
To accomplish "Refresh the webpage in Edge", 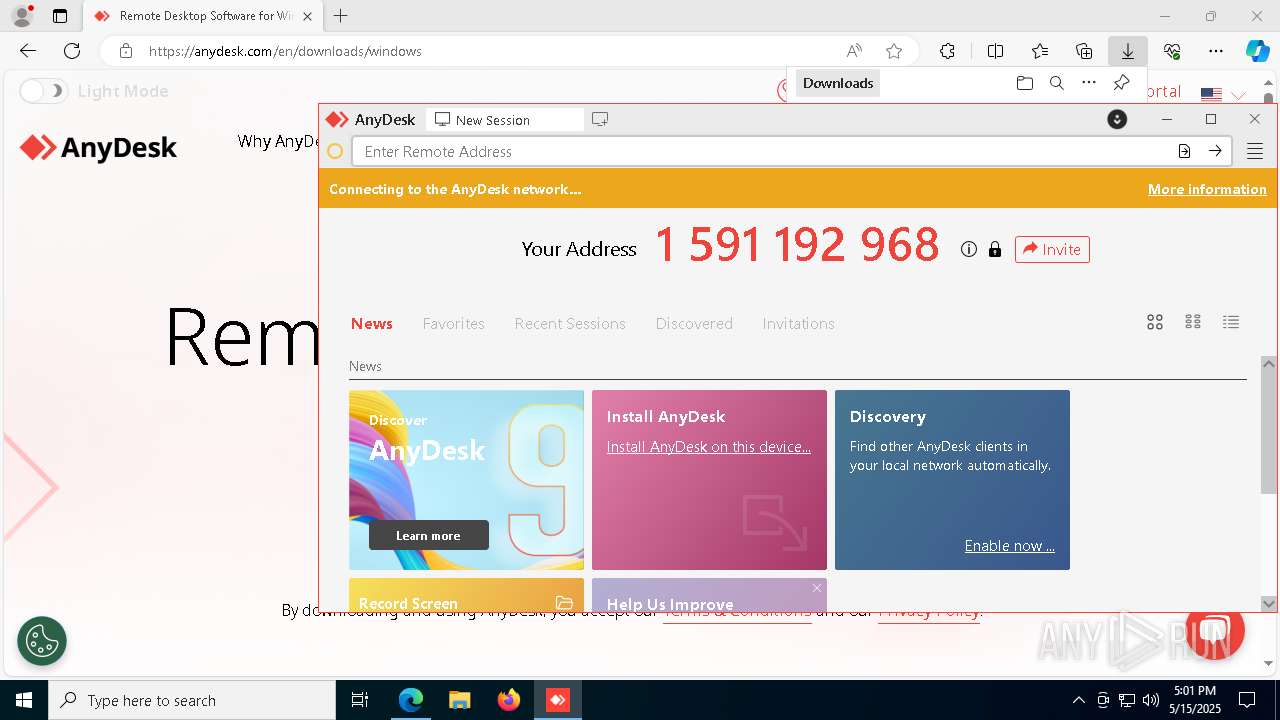I will point(72,51).
